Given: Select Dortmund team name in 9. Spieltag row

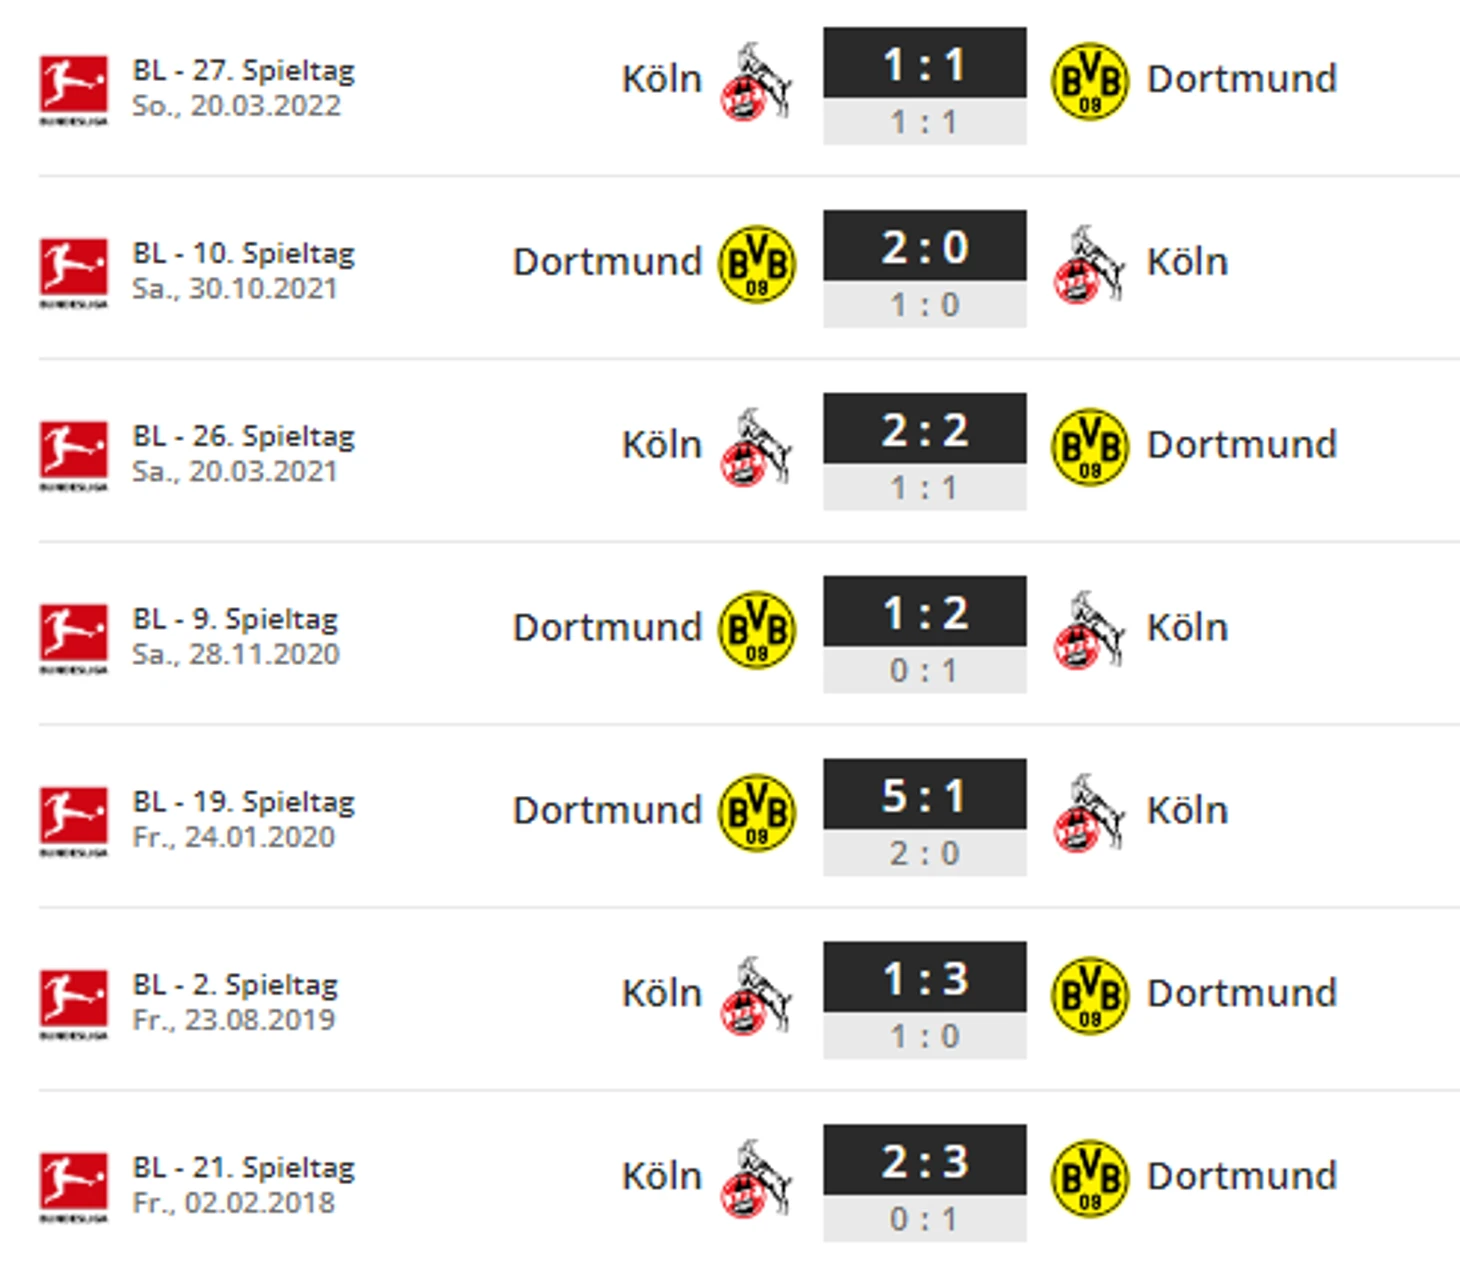Looking at the screenshot, I should coord(607,628).
